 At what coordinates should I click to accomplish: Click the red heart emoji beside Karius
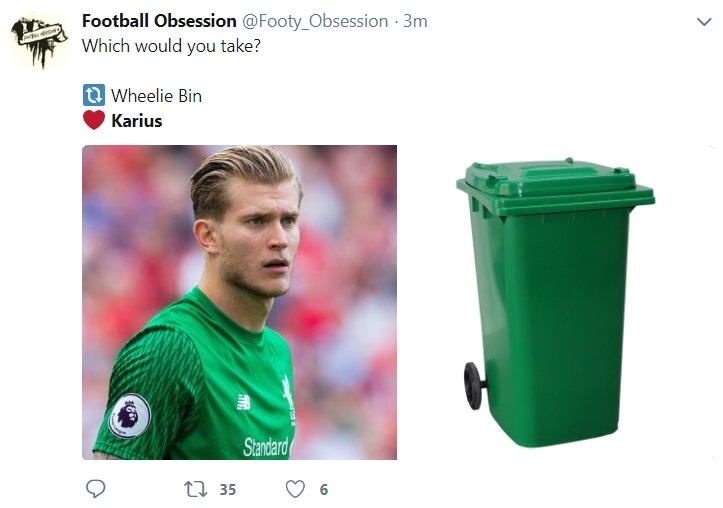(x=93, y=121)
